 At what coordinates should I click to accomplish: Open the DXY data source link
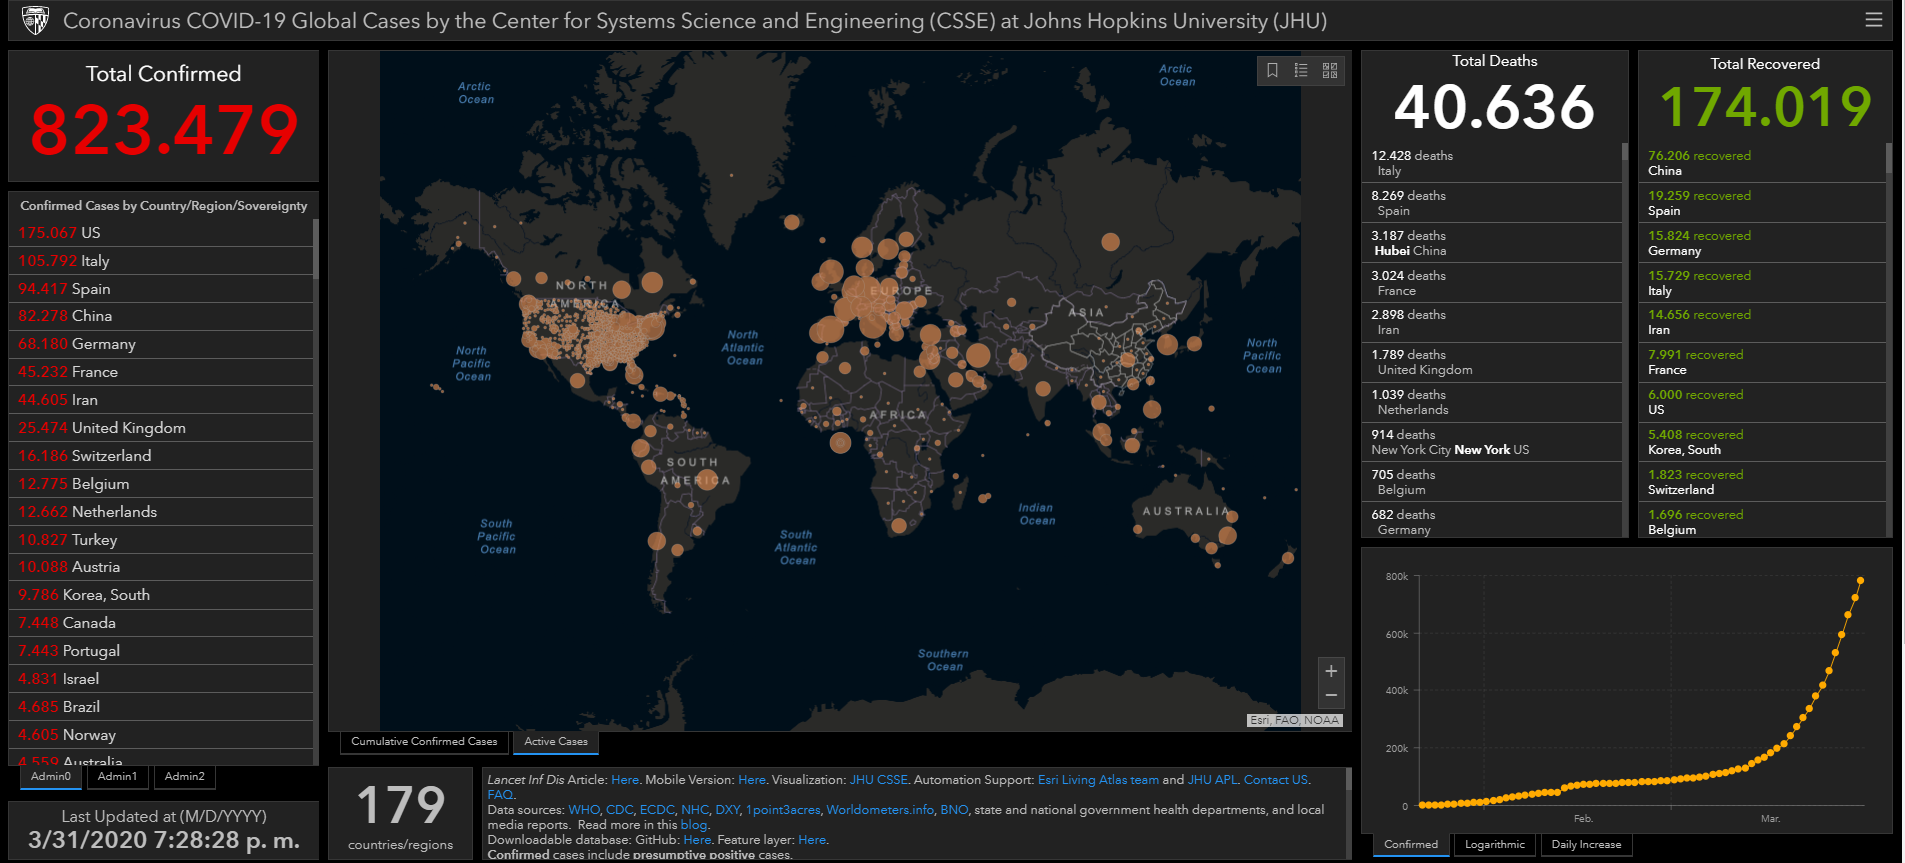(727, 810)
